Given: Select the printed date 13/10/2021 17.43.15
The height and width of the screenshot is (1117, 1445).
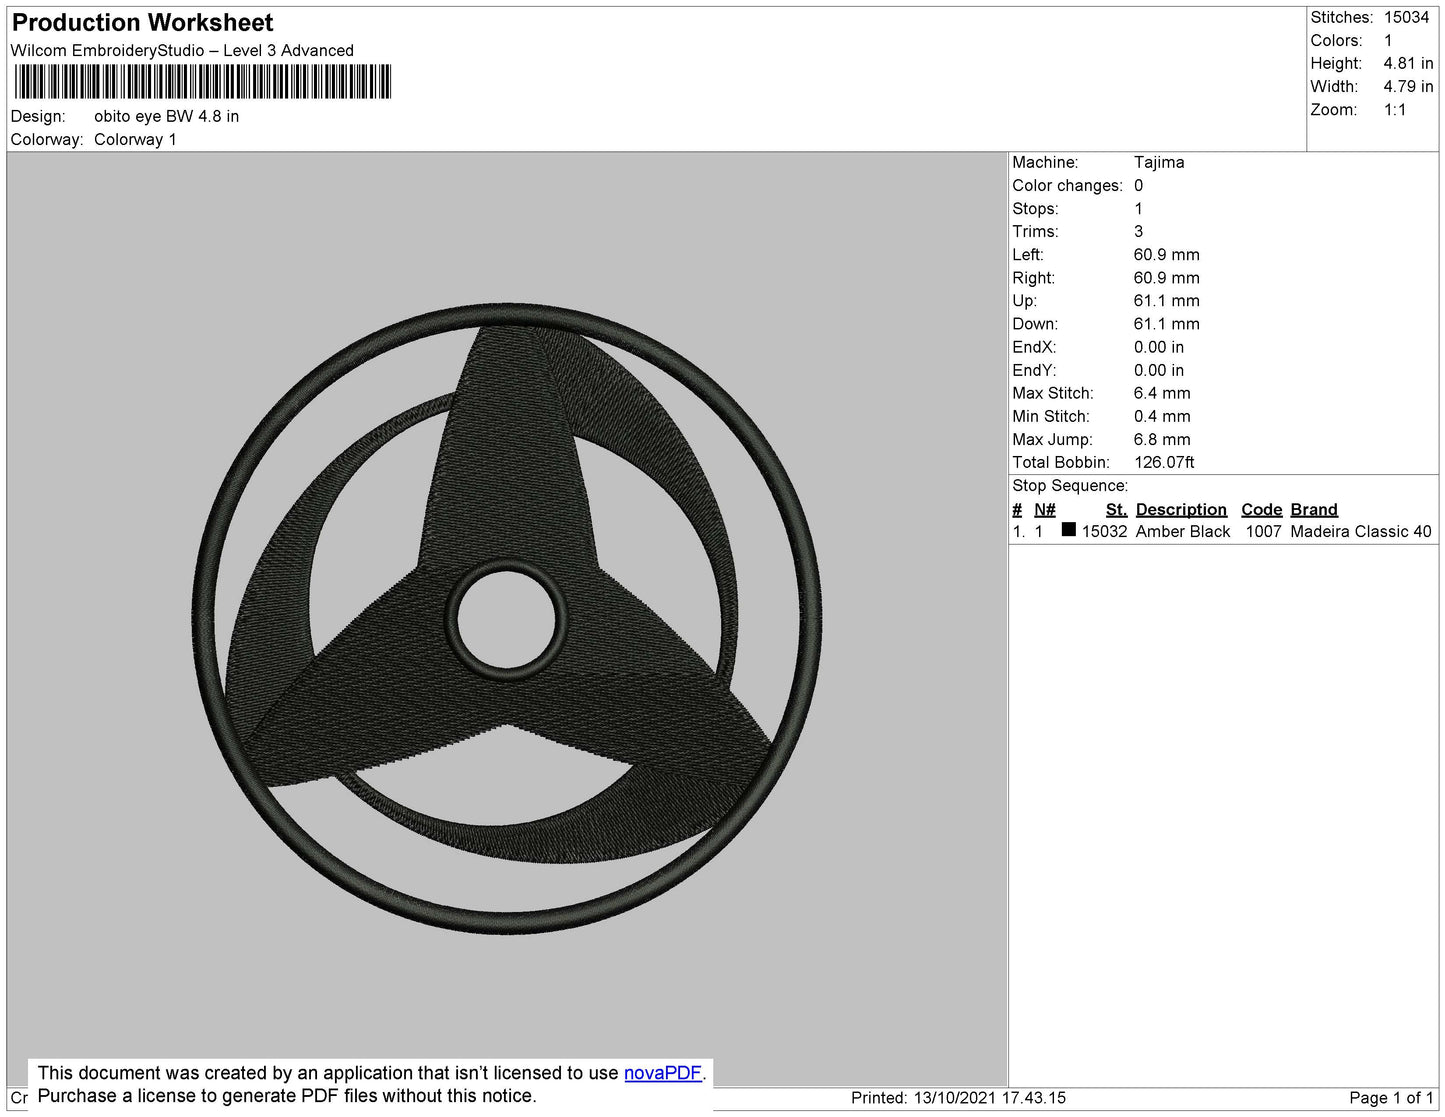Looking at the screenshot, I should click(x=990, y=1098).
